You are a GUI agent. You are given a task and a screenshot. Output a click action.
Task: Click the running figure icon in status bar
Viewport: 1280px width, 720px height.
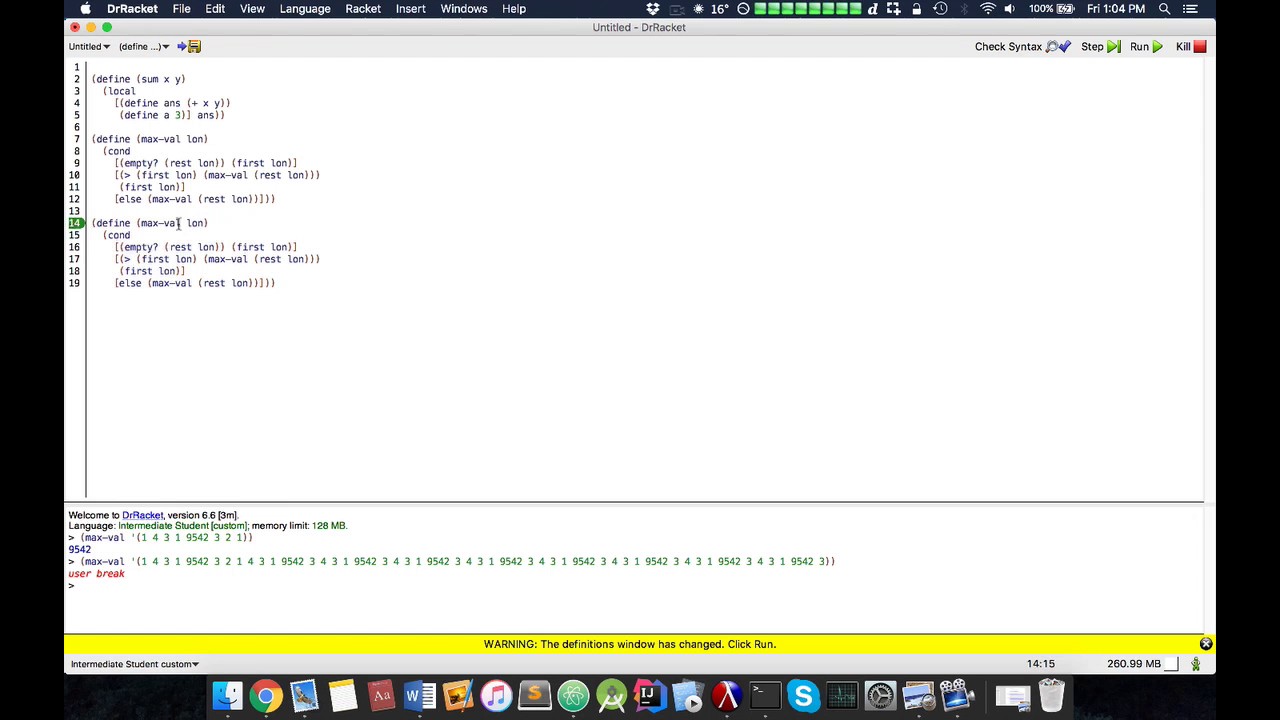(1195, 664)
